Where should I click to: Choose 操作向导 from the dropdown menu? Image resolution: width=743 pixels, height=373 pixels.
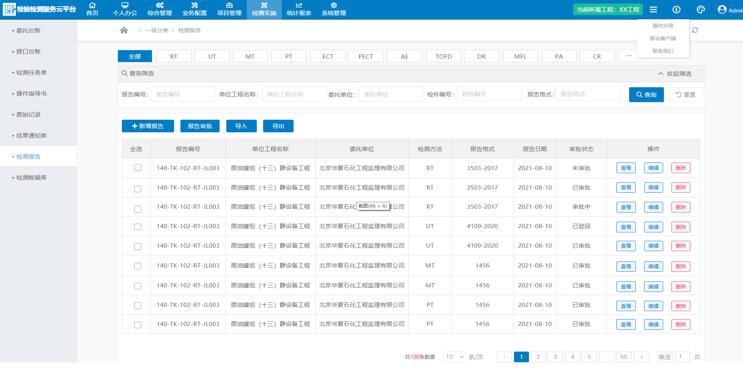coord(662,26)
